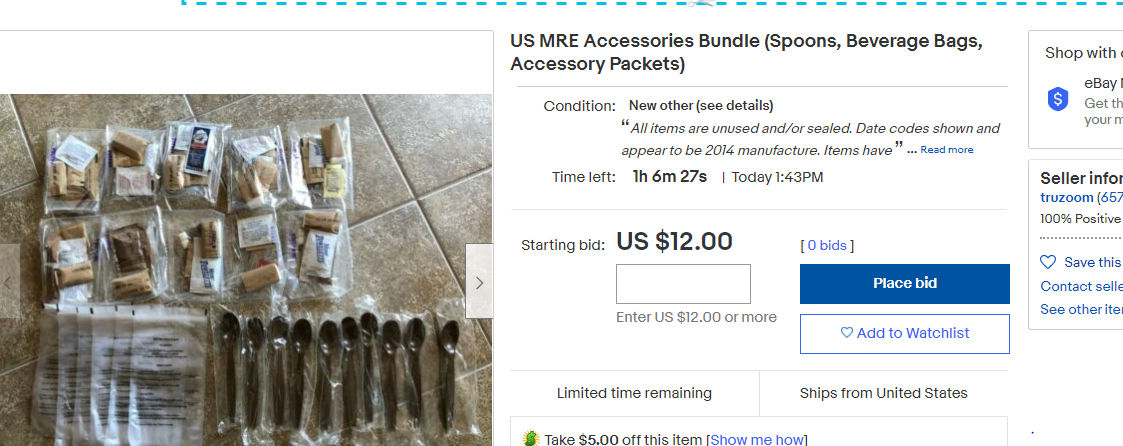Enter a bid amount in the bid field
This screenshot has height=446, width=1123.
pos(683,284)
